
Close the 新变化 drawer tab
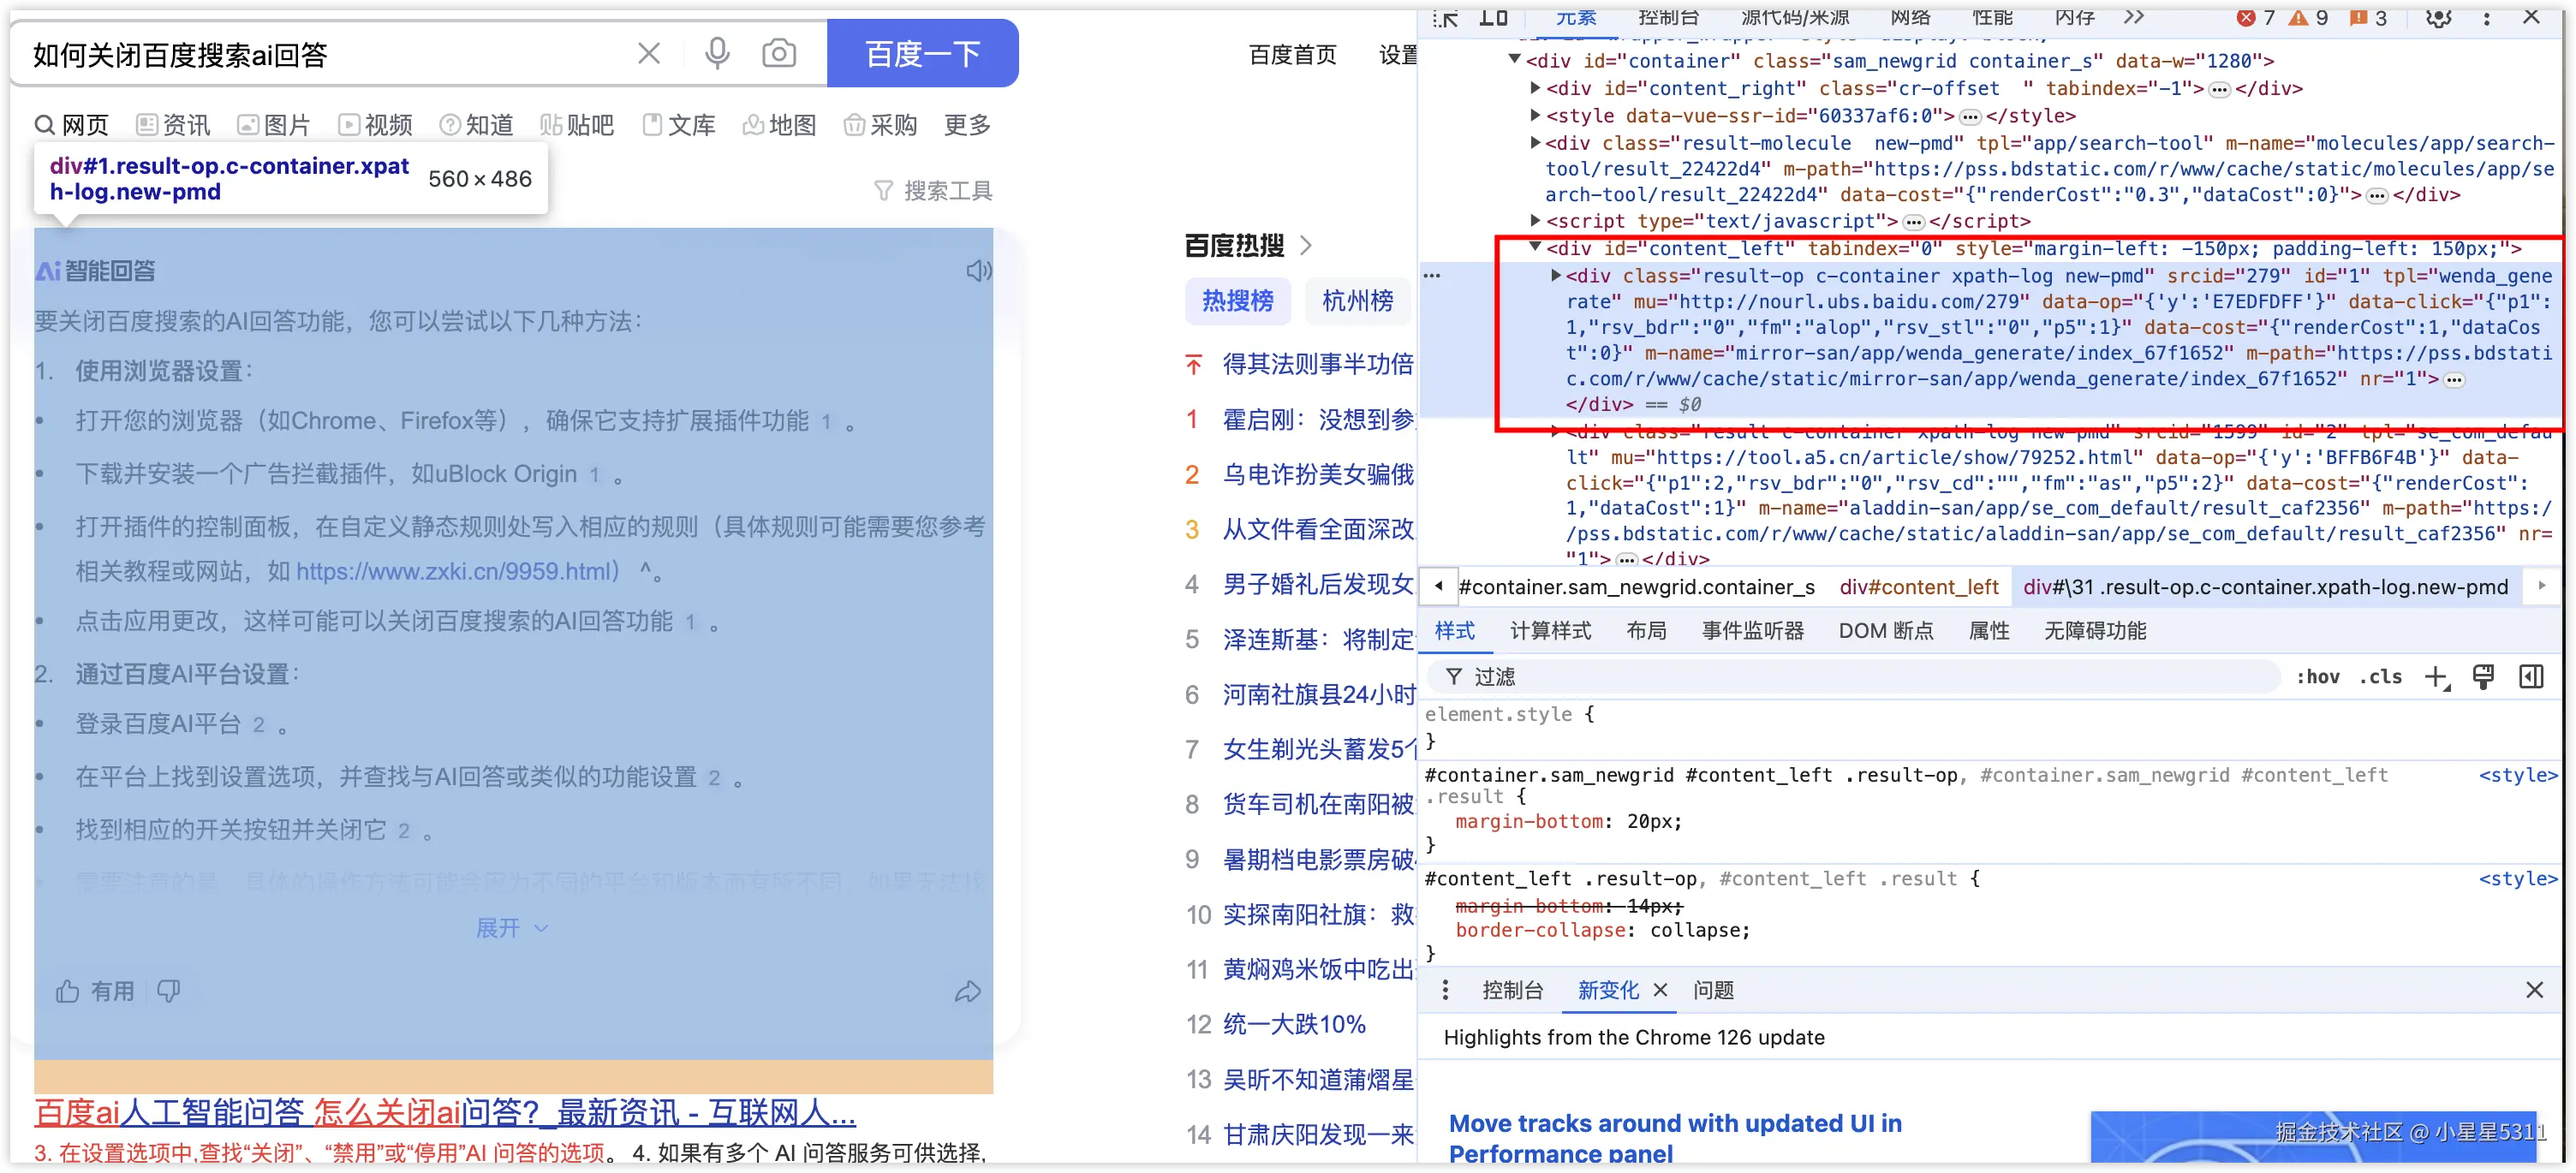tap(1660, 990)
